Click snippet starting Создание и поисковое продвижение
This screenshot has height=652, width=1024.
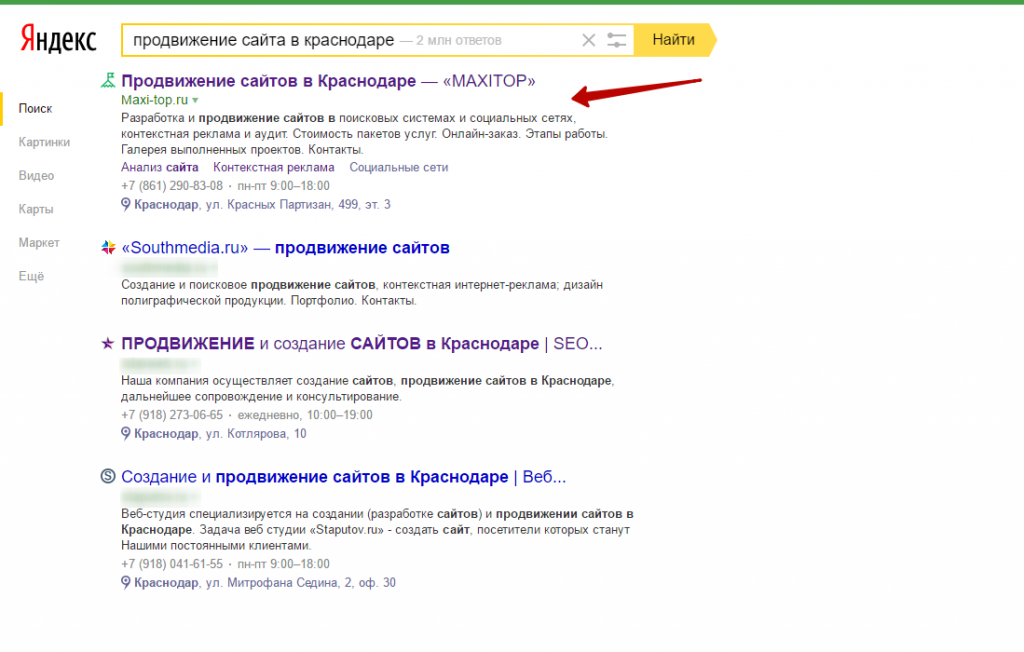pyautogui.click(x=362, y=293)
